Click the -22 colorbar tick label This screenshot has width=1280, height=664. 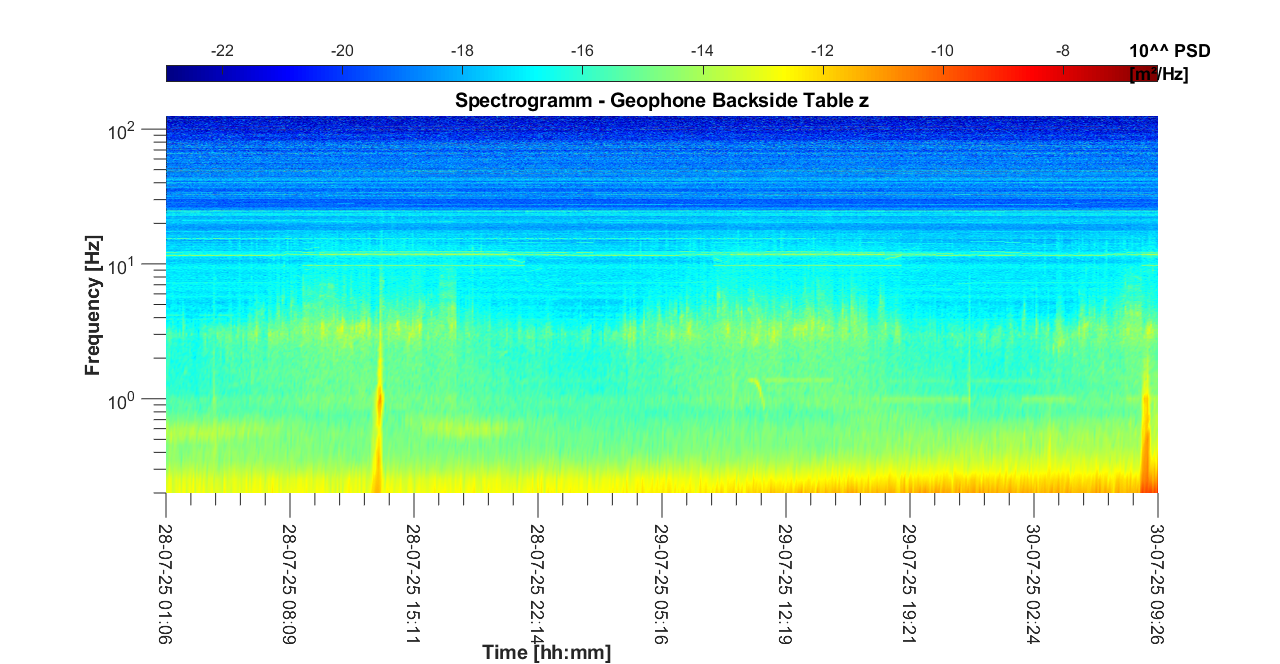pos(222,51)
